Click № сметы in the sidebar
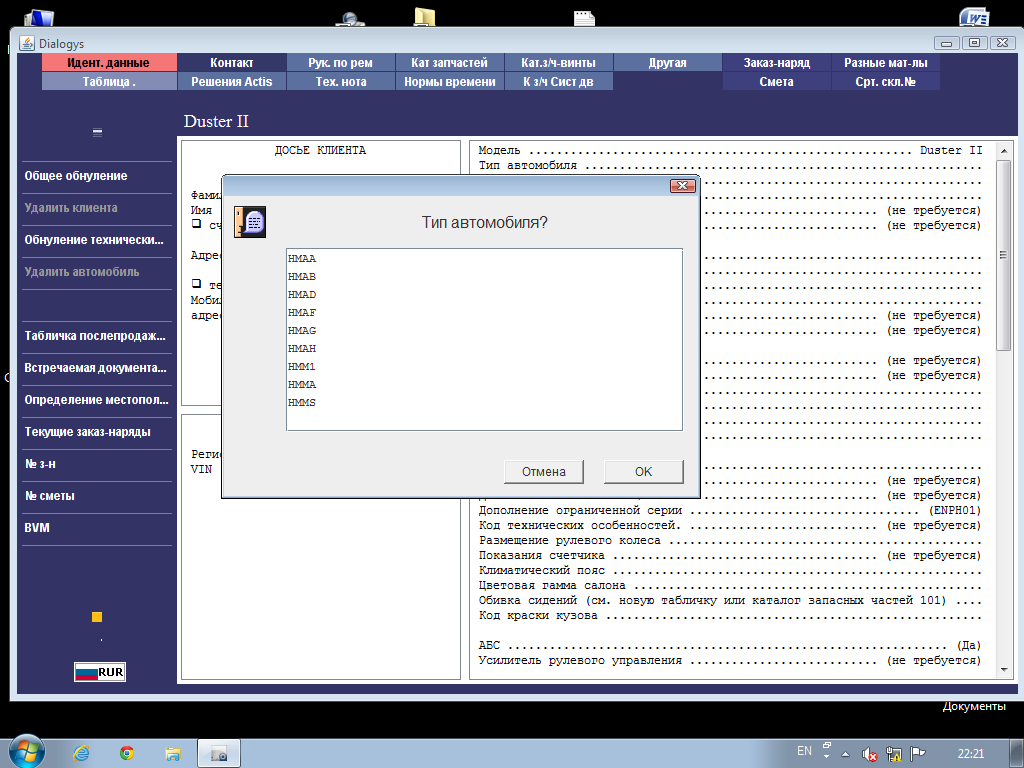1024x768 pixels. (x=97, y=496)
